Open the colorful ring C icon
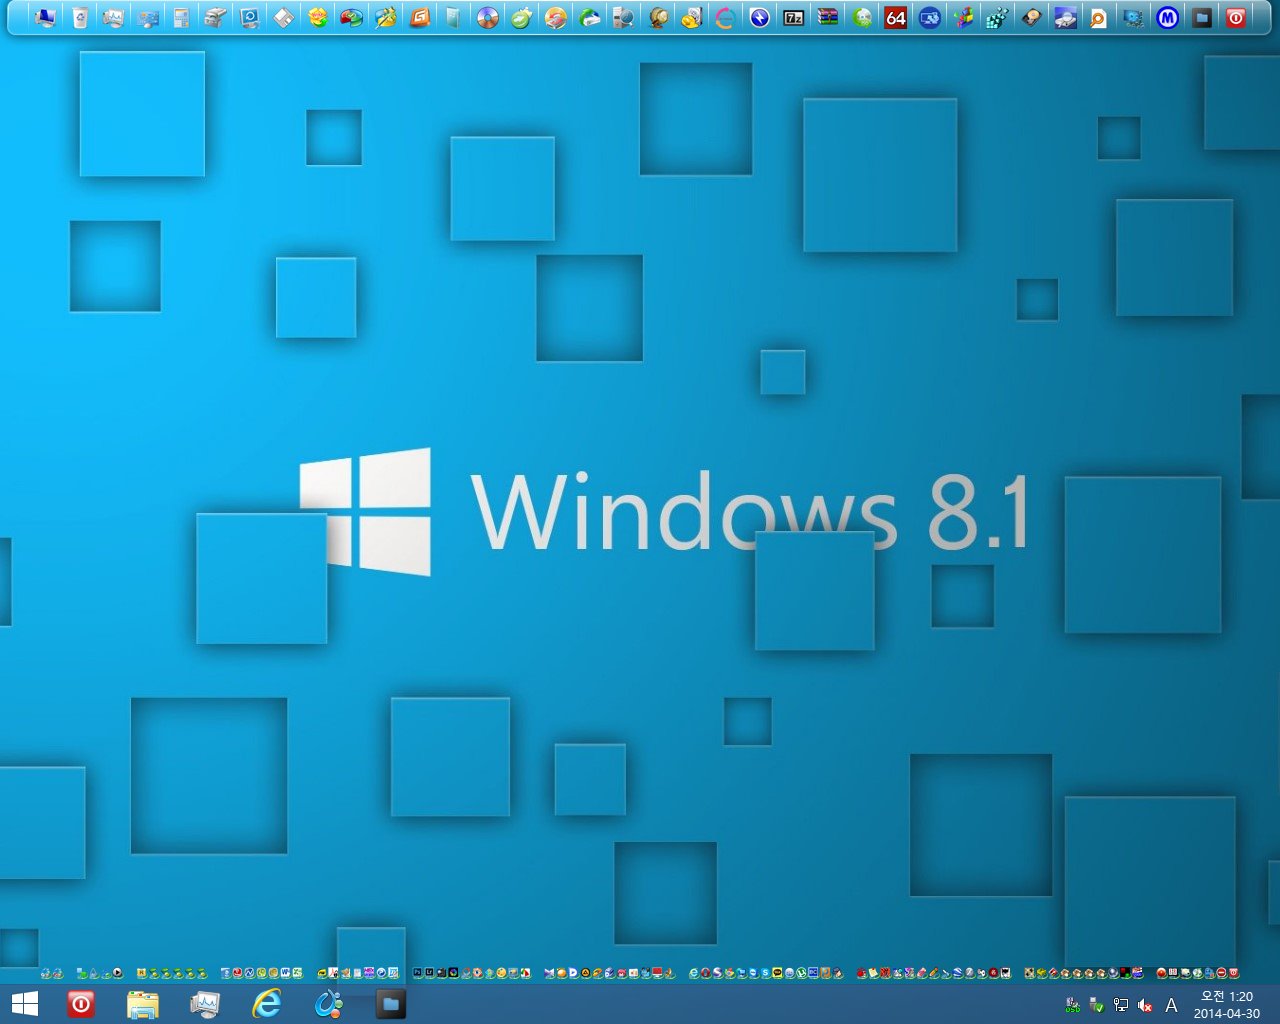This screenshot has height=1024, width=1280. click(724, 18)
